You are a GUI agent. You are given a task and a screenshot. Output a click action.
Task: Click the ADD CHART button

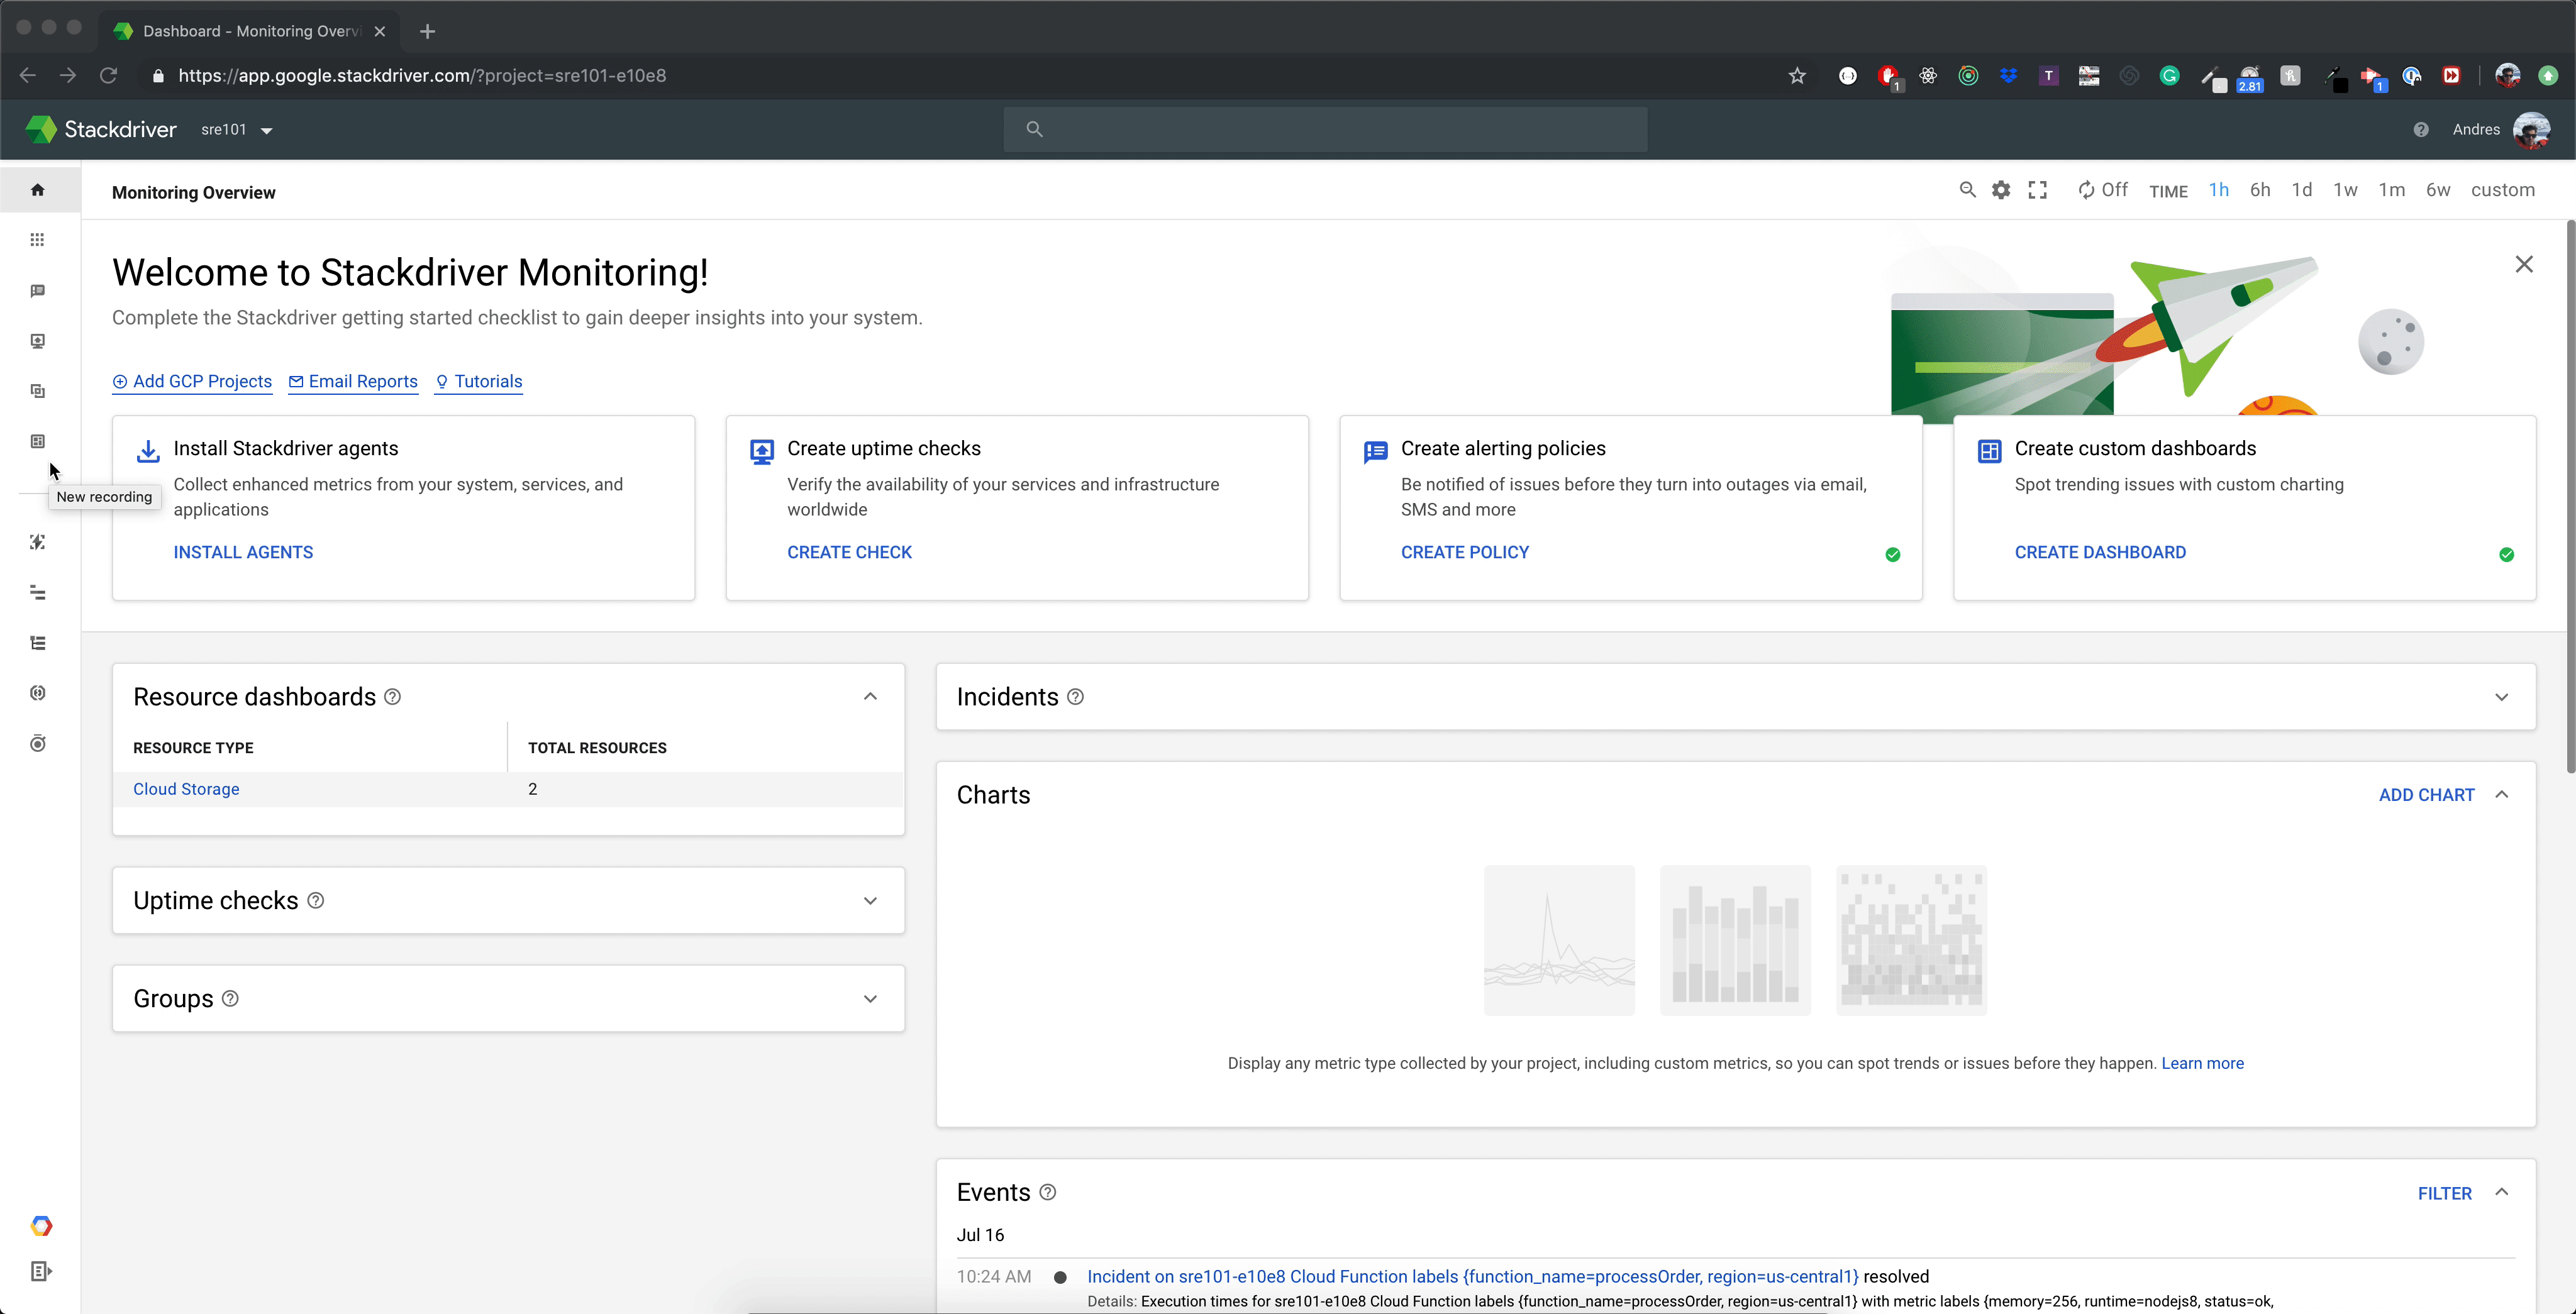[2426, 795]
